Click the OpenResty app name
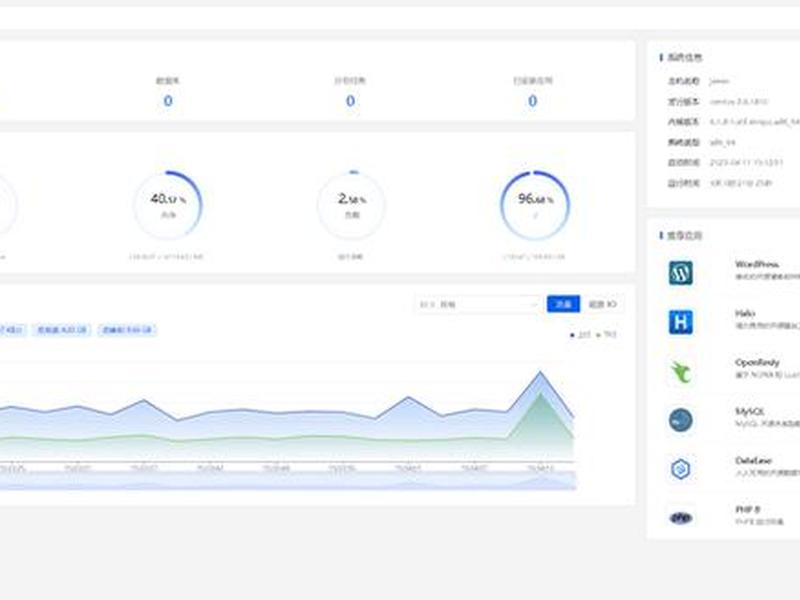 coord(757,362)
